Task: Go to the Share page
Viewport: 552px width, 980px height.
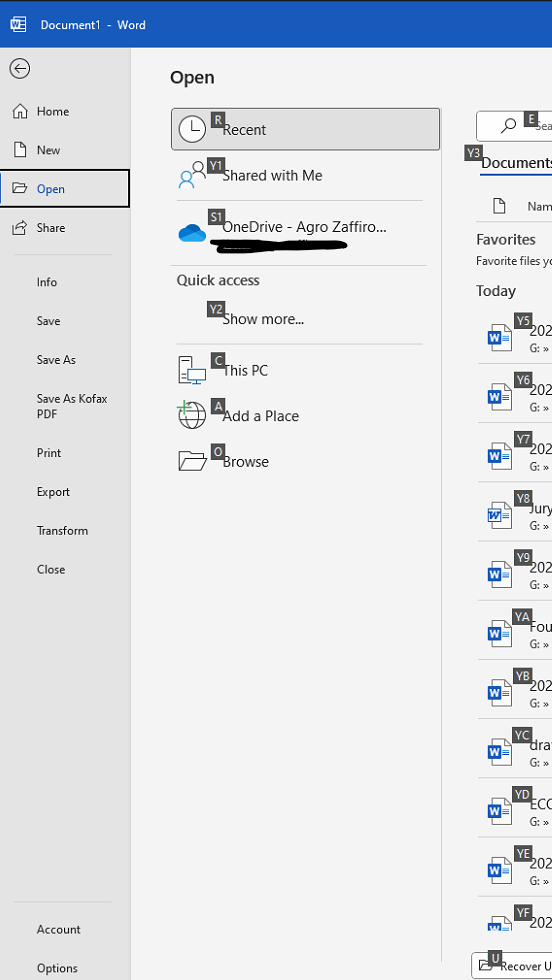Action: pyautogui.click(x=65, y=228)
